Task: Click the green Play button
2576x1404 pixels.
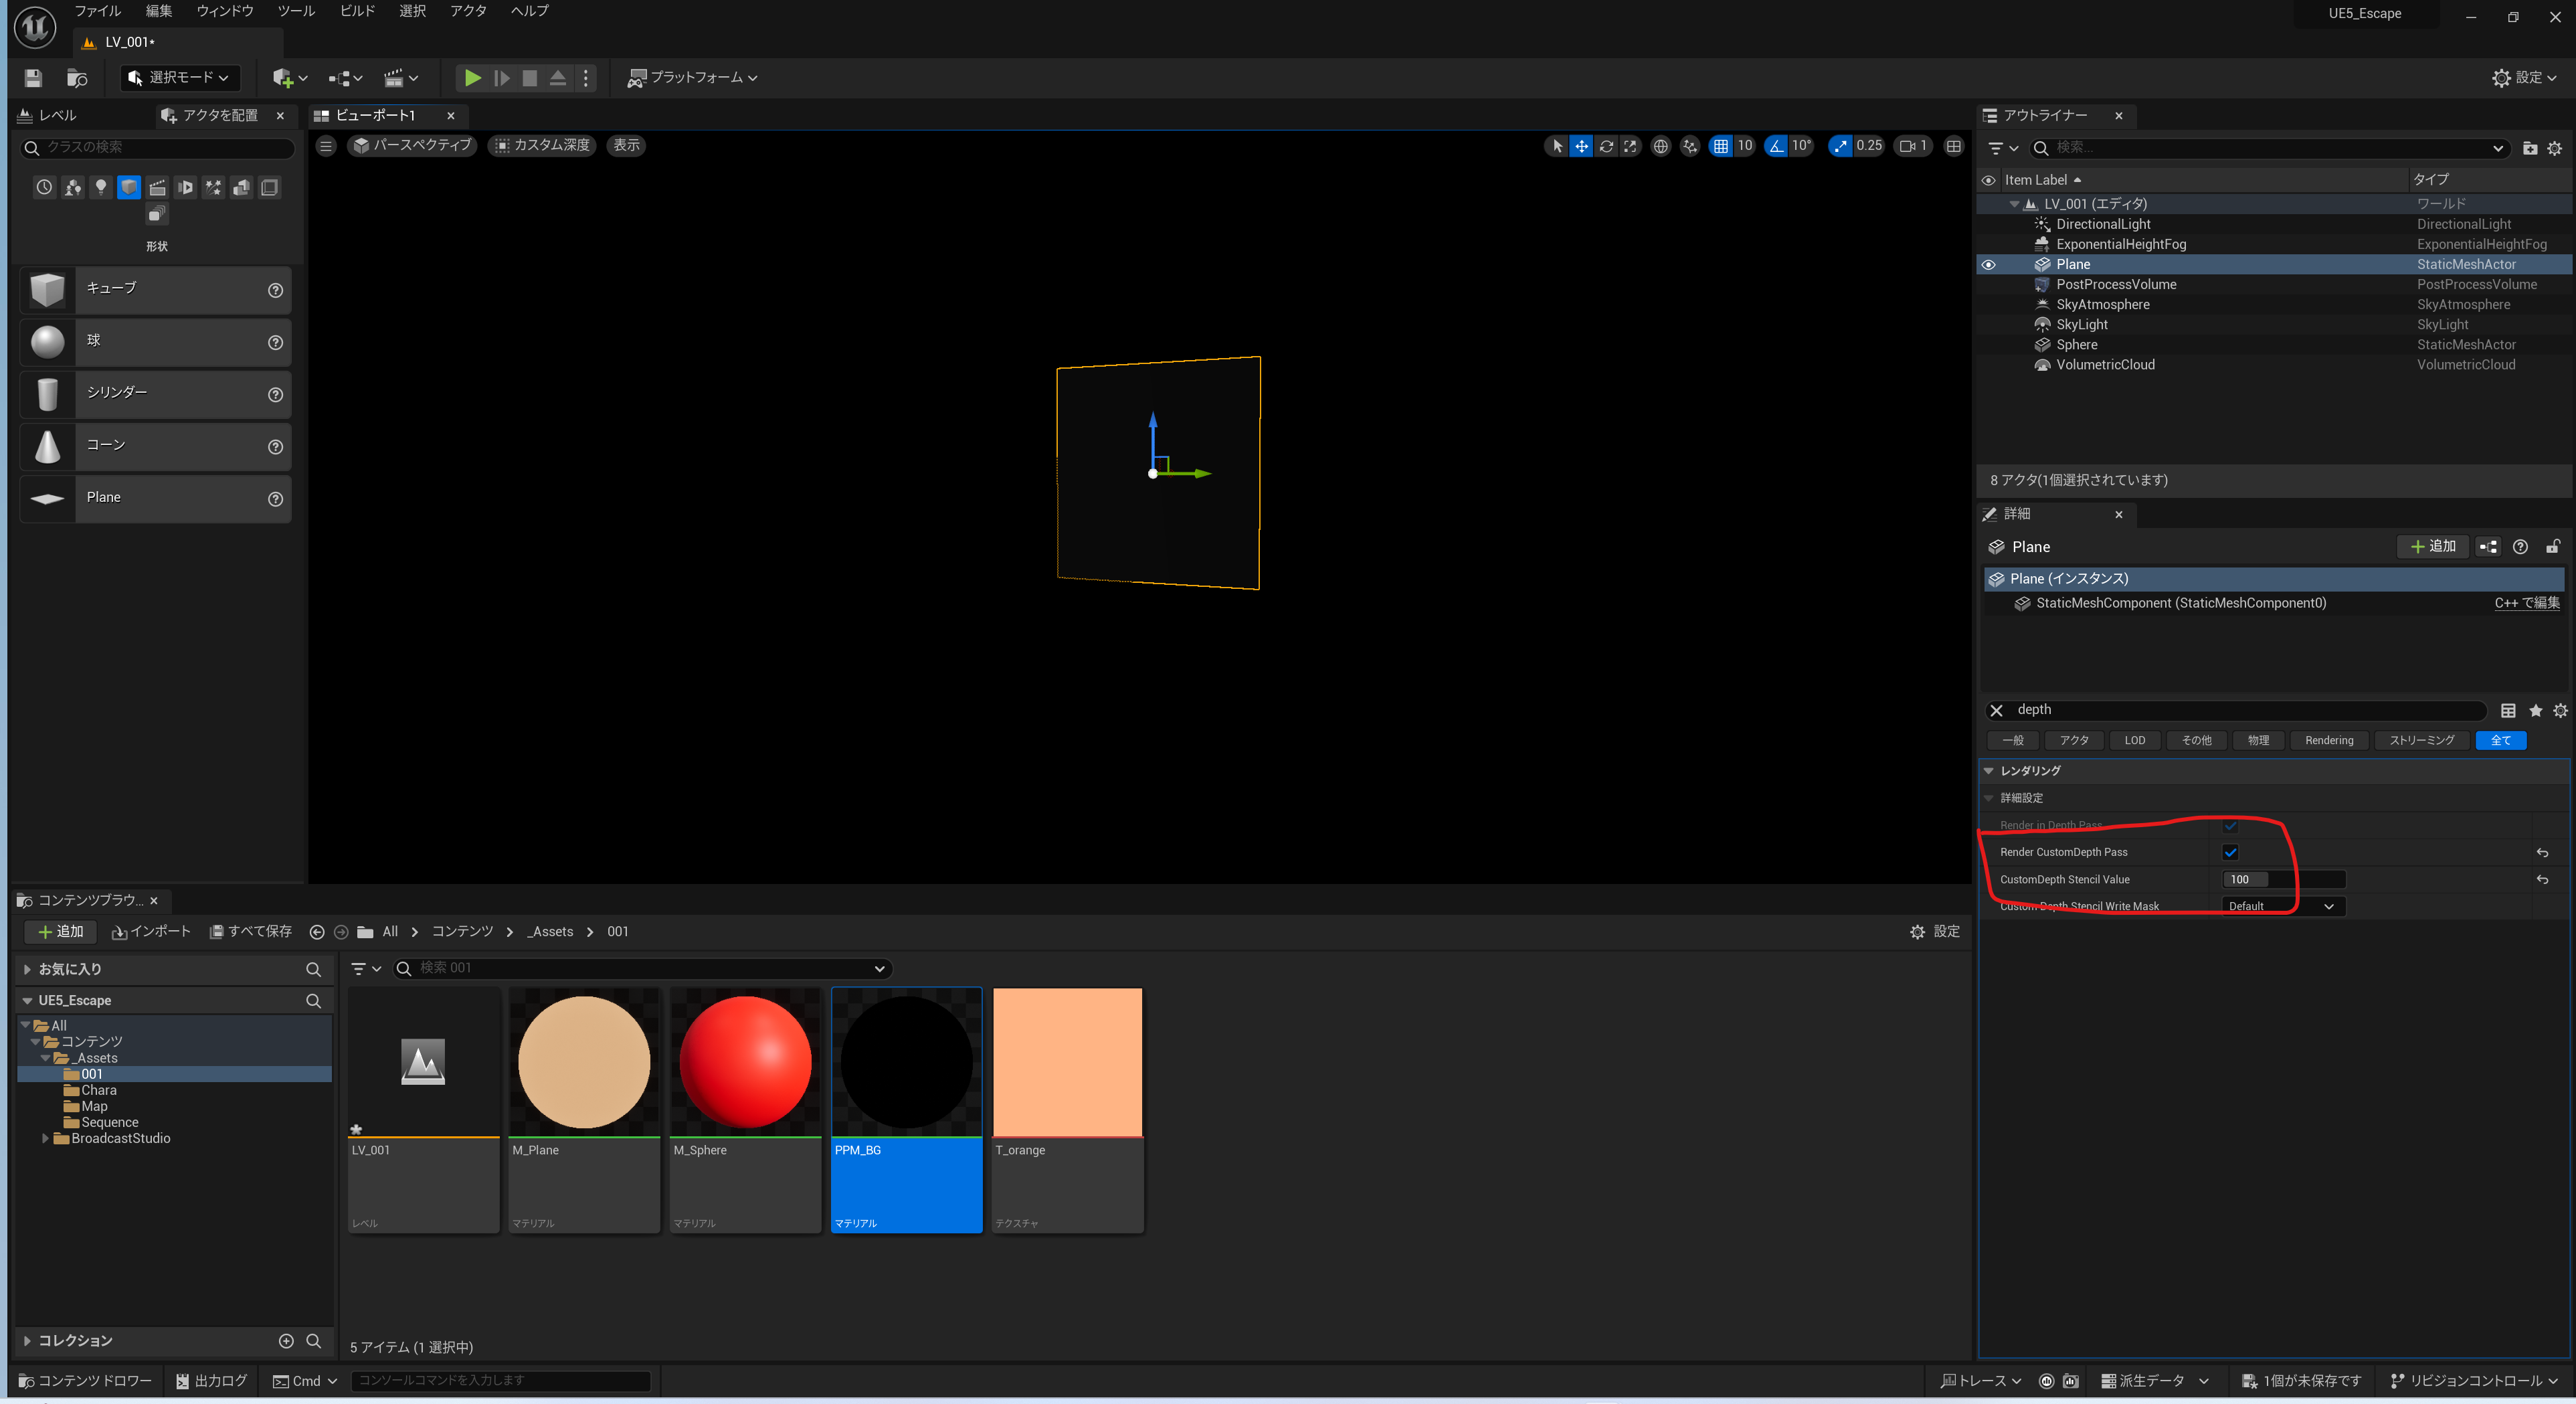Action: (x=472, y=77)
